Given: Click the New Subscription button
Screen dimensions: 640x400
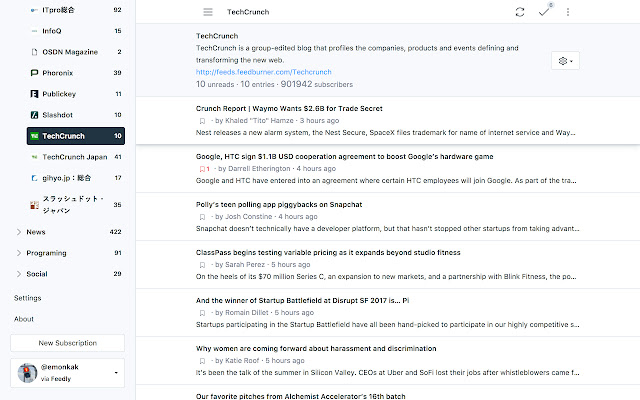Looking at the screenshot, I should tap(67, 343).
